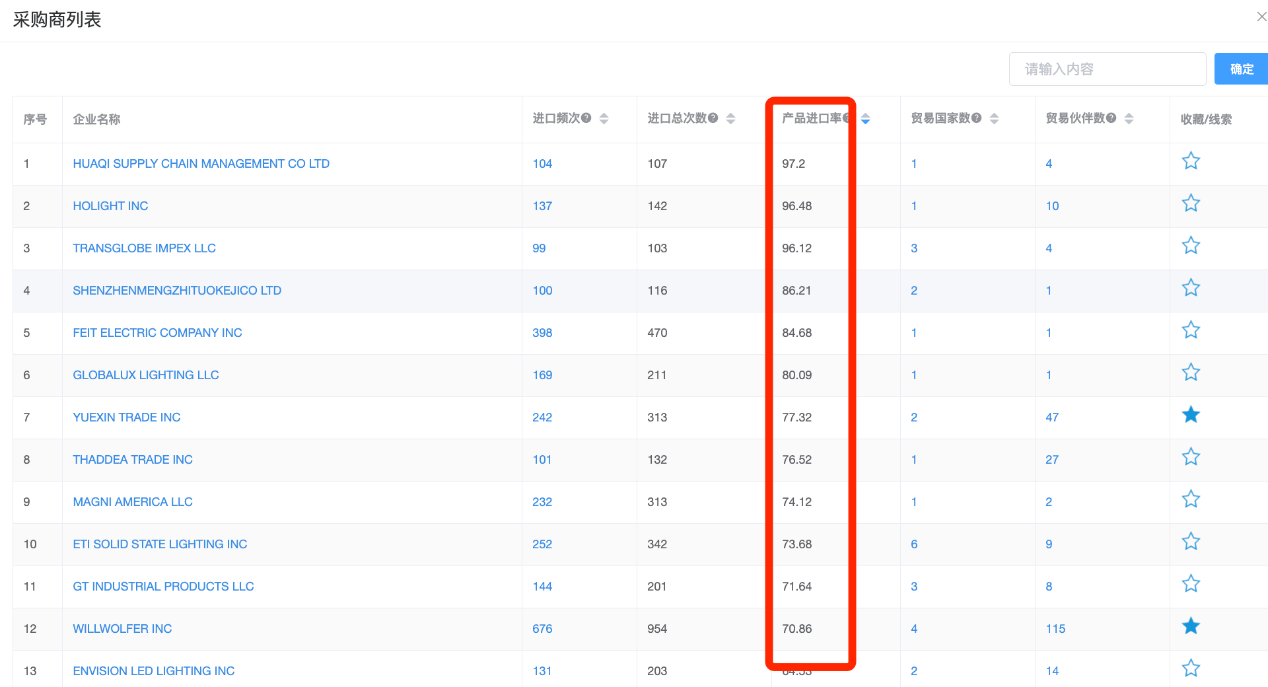Open help icon beside 贸易国家数 header
This screenshot has width=1268, height=687.
[x=976, y=118]
